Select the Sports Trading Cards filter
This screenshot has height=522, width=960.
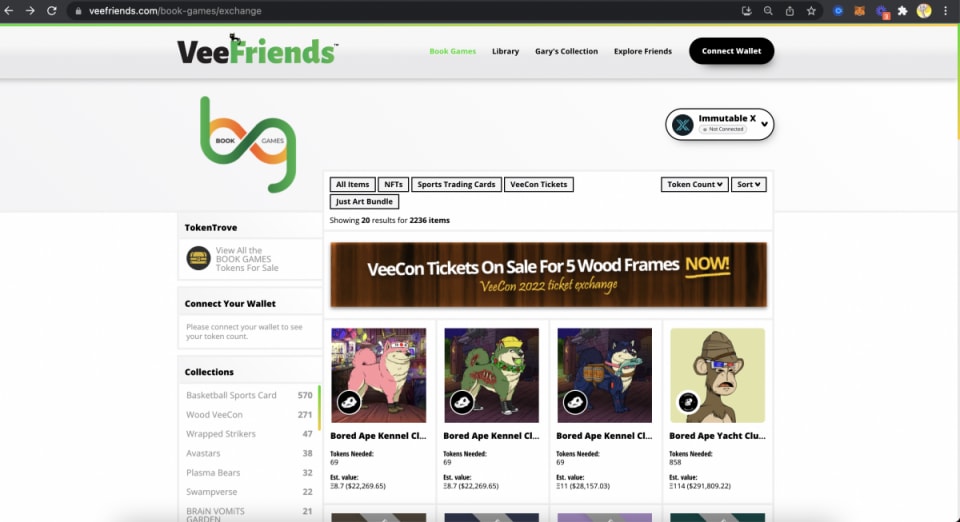point(456,184)
